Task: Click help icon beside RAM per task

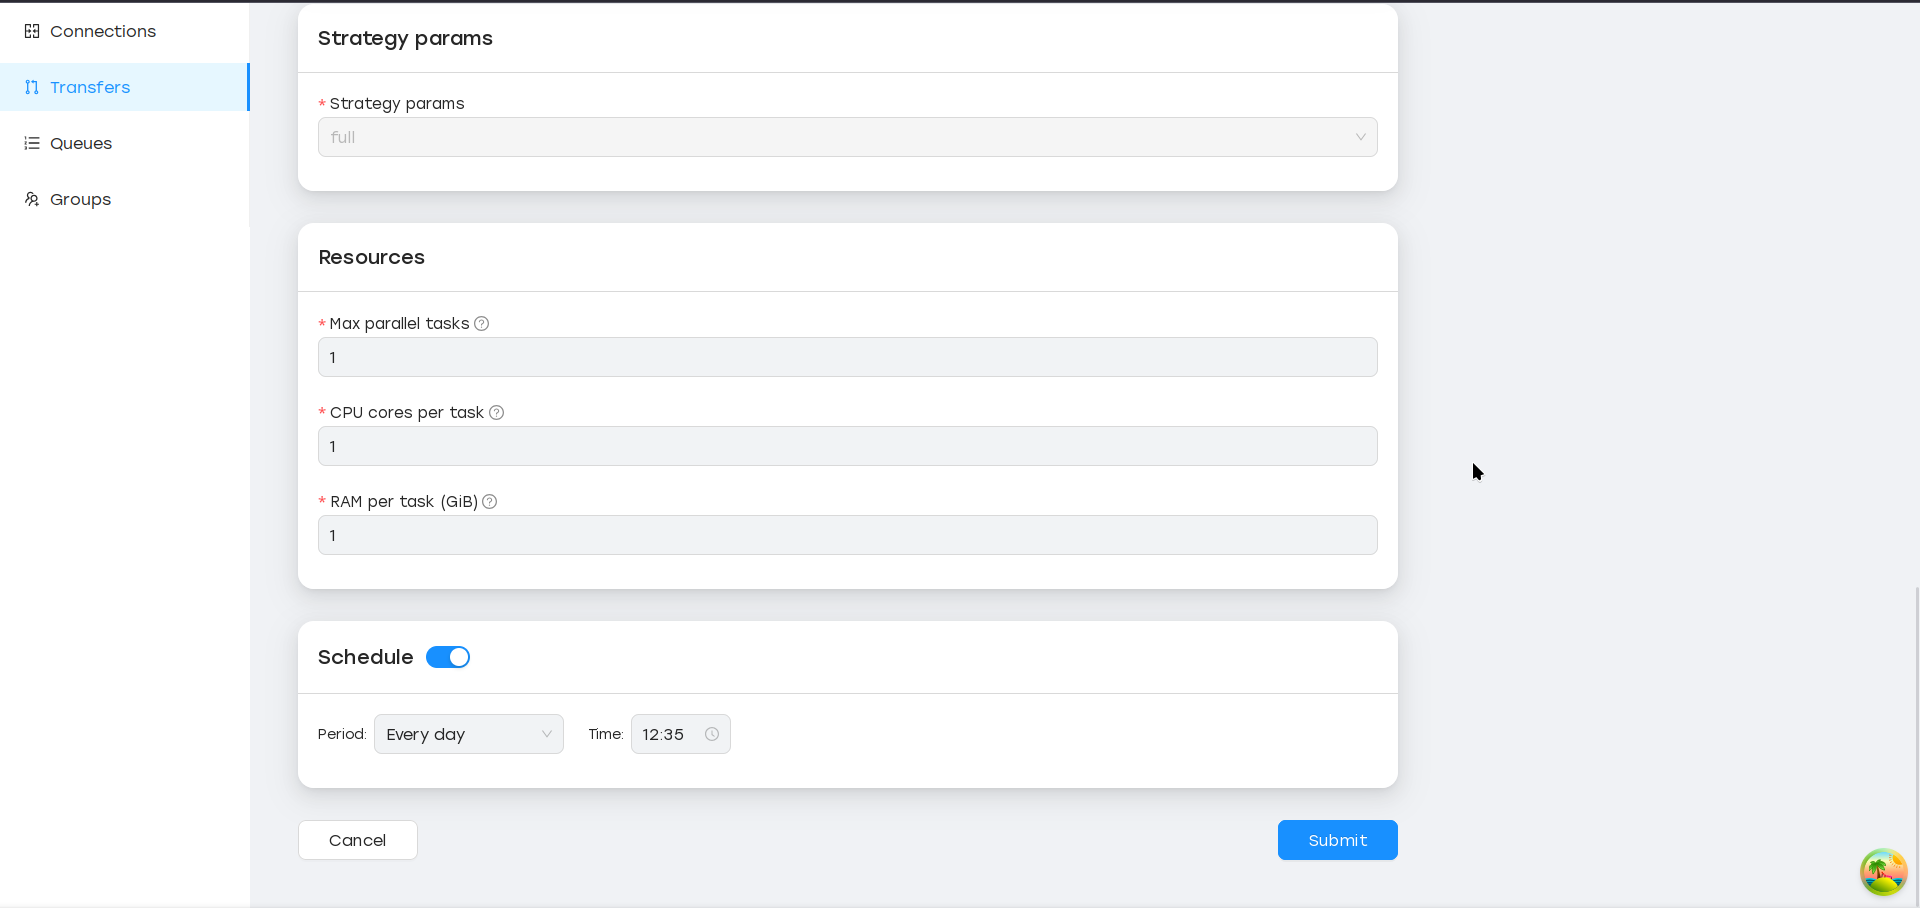Action: (x=489, y=501)
